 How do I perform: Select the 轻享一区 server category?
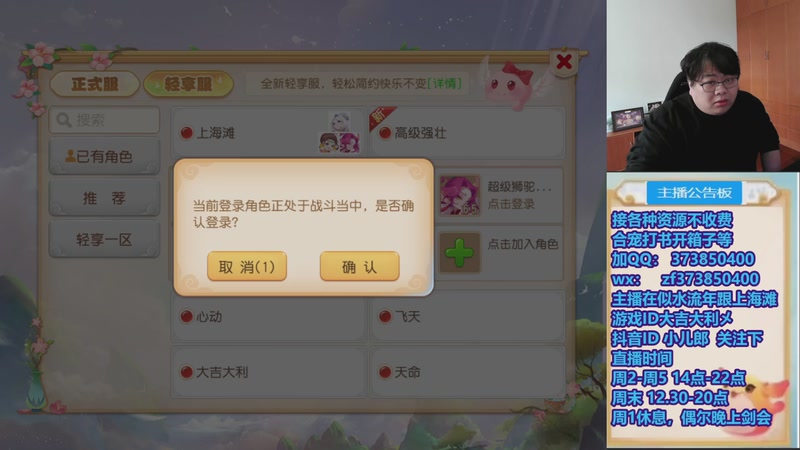[104, 239]
